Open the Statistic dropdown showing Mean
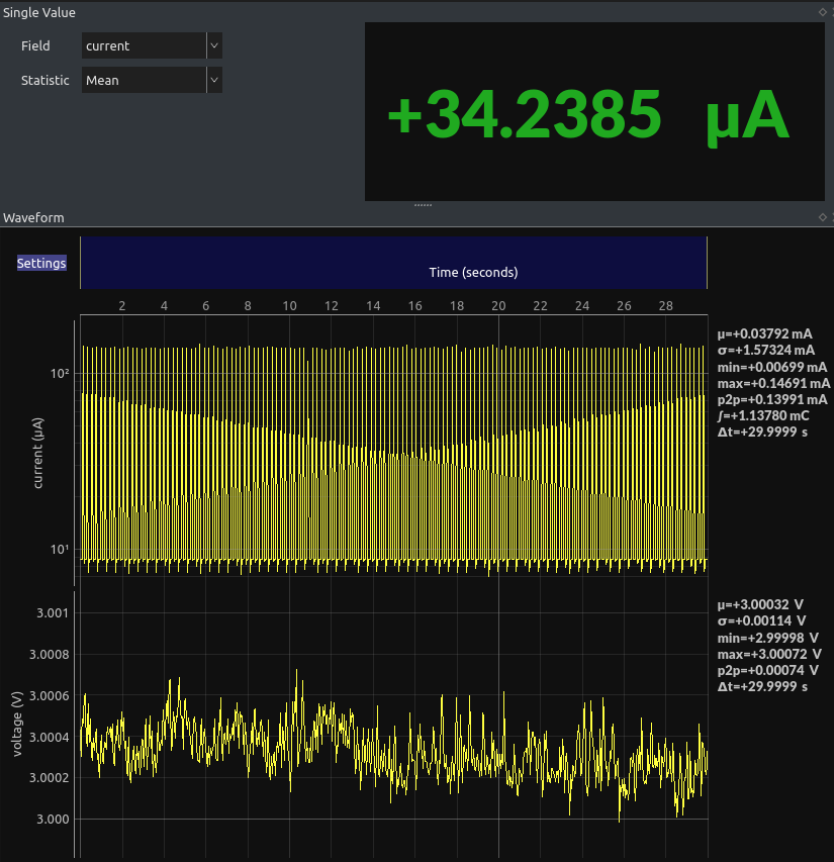The width and height of the screenshot is (834, 862). point(151,81)
